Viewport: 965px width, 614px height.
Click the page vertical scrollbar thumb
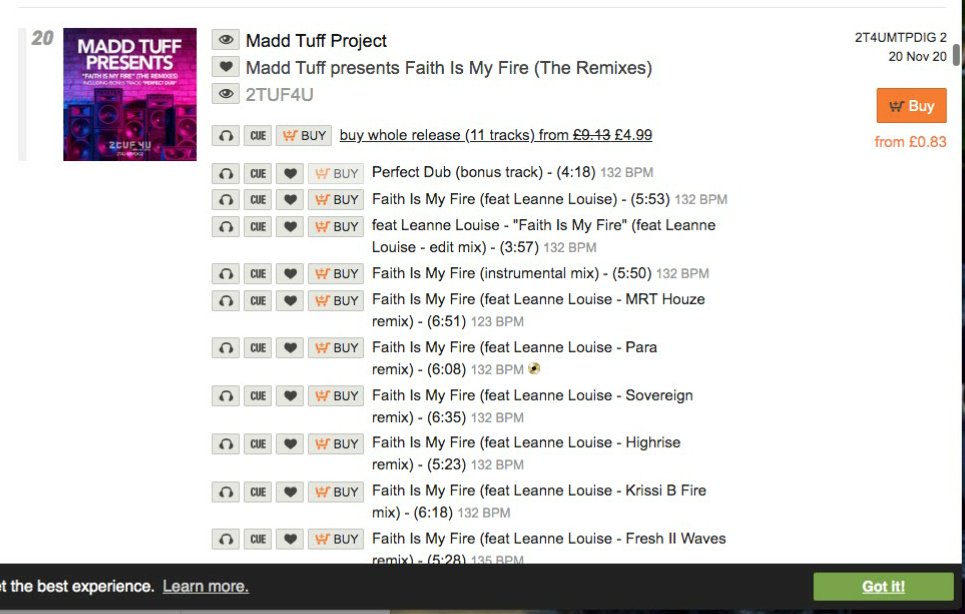tap(956, 54)
